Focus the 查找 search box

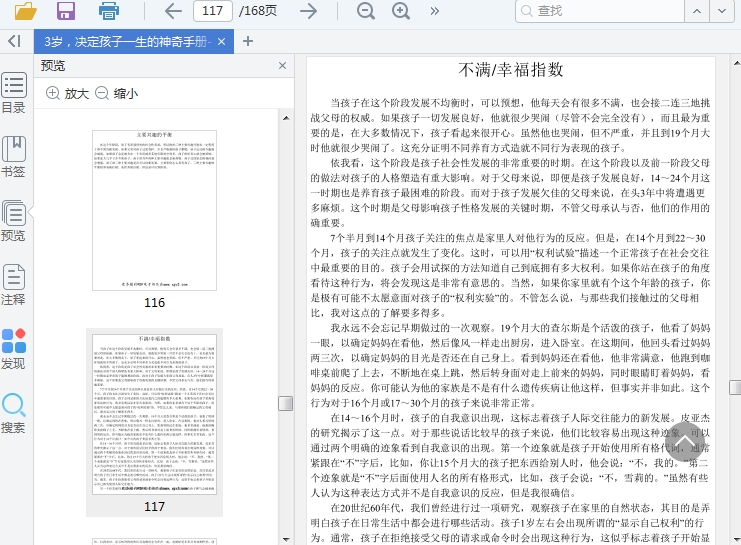pos(600,11)
